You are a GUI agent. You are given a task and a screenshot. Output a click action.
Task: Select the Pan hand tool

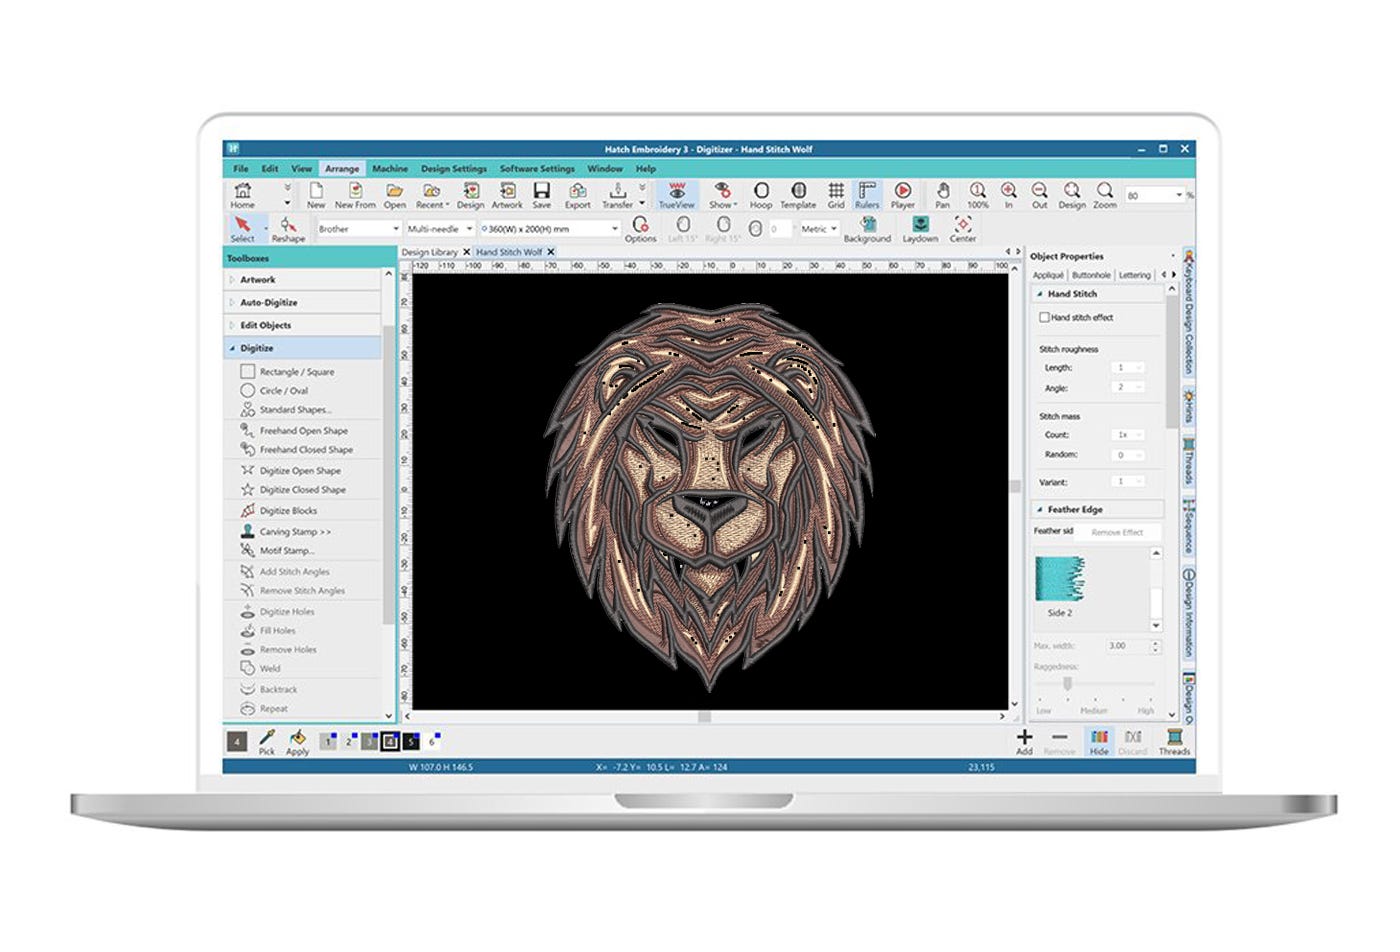point(942,194)
